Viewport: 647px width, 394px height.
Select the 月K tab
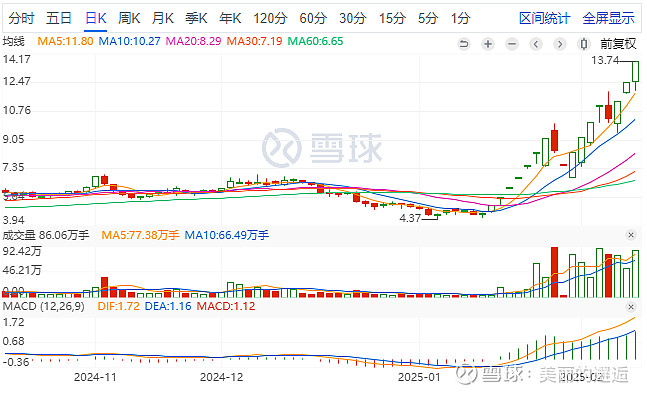(163, 18)
